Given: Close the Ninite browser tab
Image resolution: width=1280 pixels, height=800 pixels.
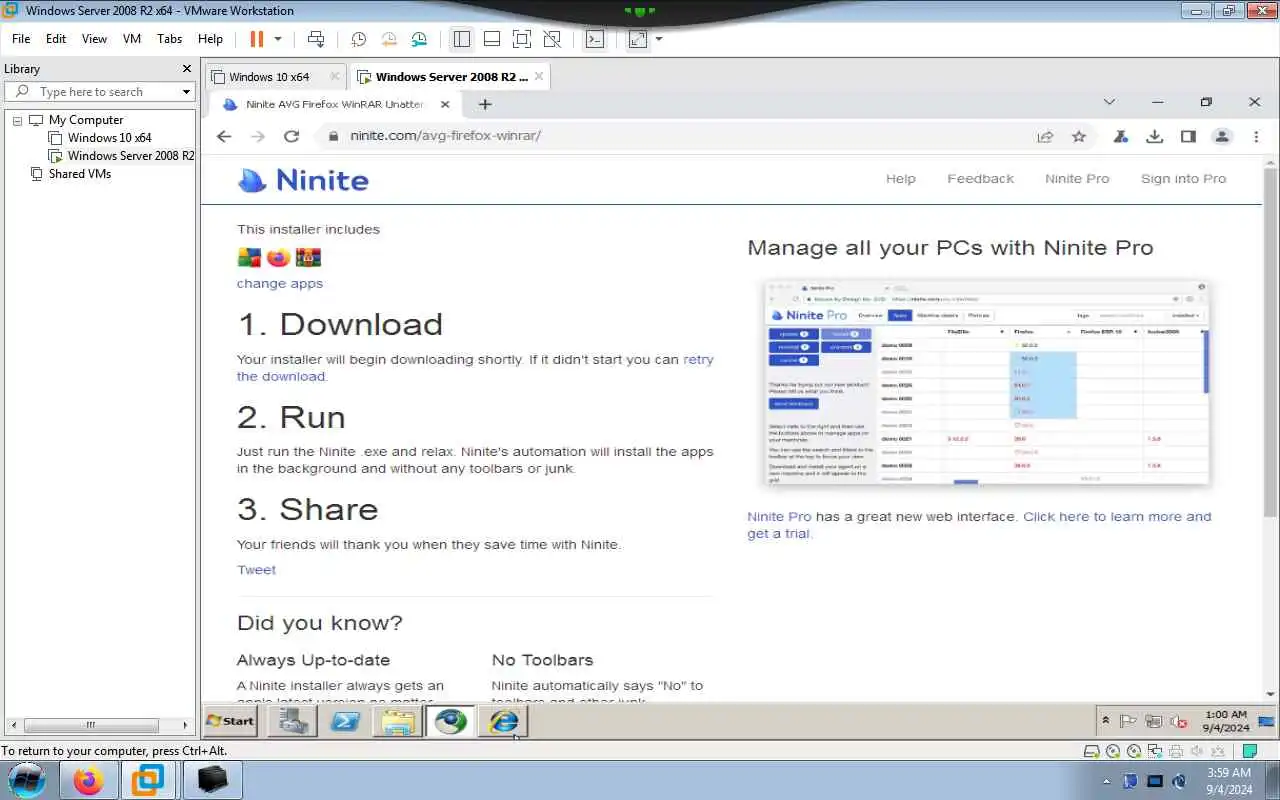Looking at the screenshot, I should 445,104.
